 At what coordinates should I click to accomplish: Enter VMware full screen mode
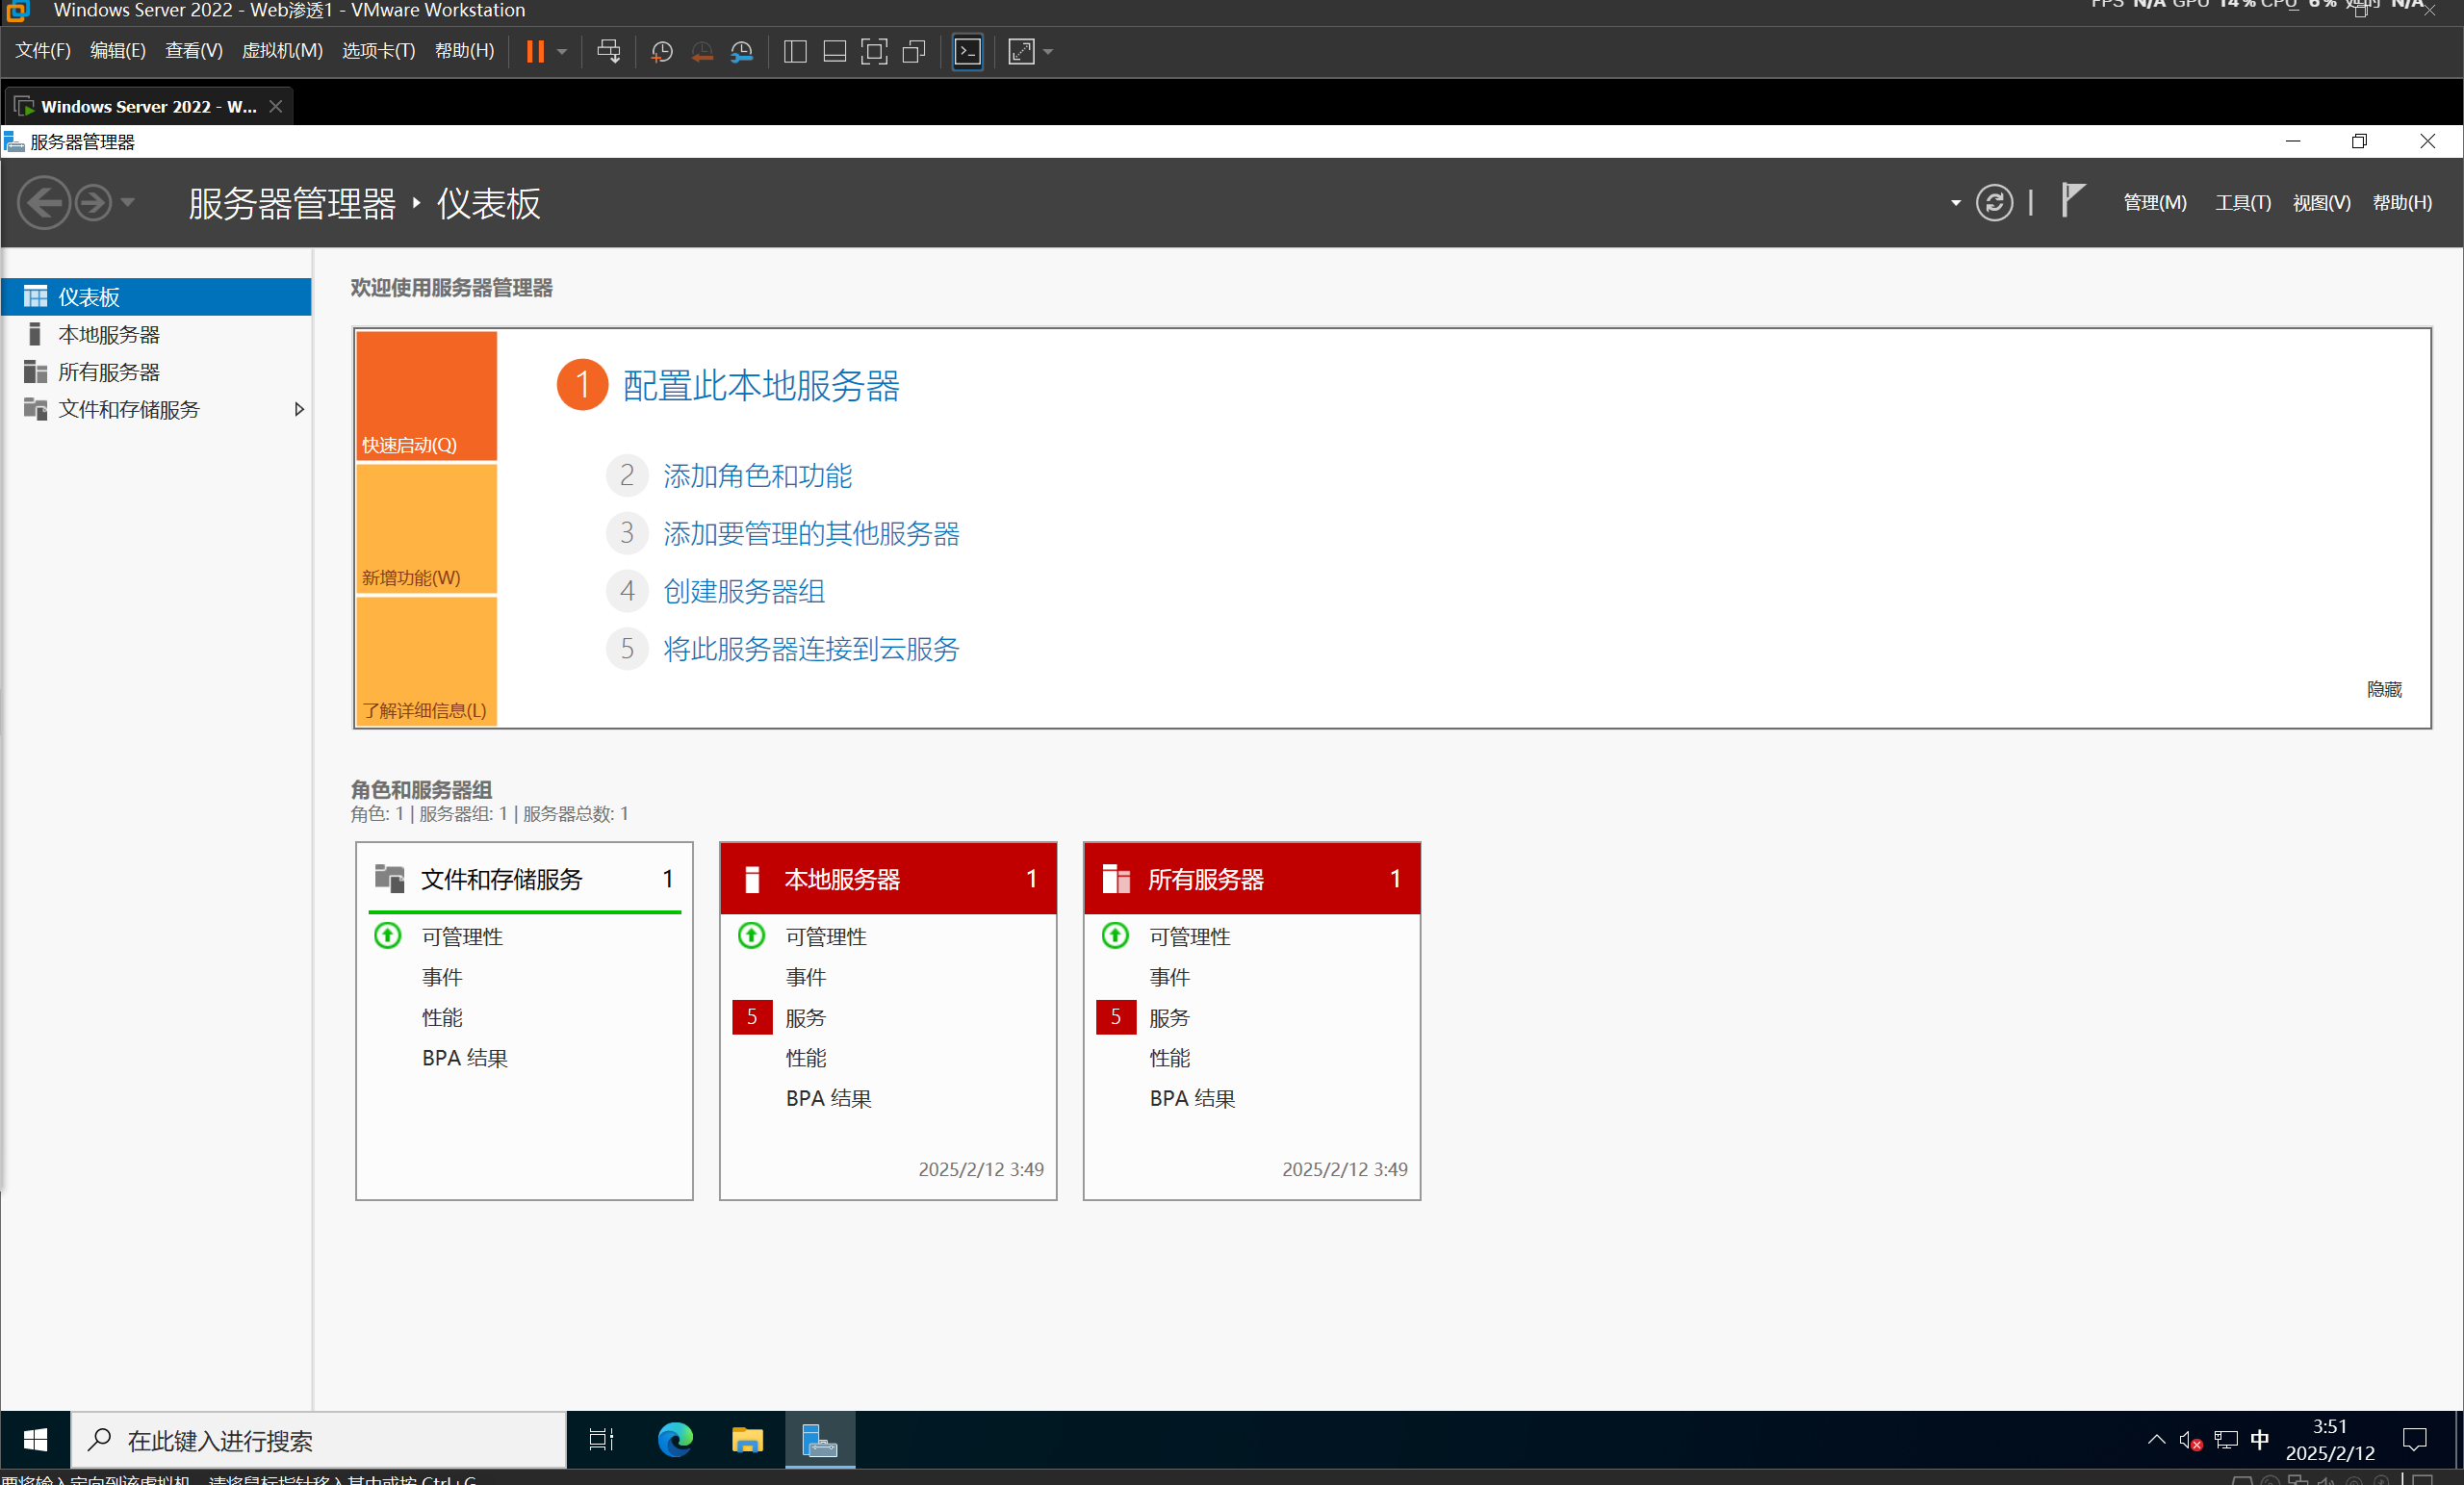point(874,52)
